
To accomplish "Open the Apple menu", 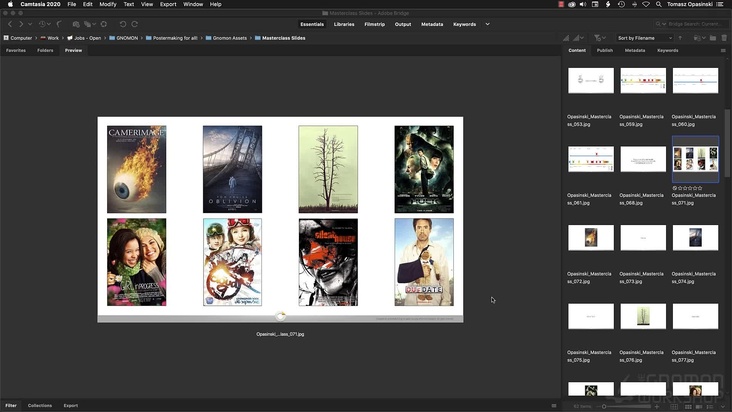I will [10, 4].
